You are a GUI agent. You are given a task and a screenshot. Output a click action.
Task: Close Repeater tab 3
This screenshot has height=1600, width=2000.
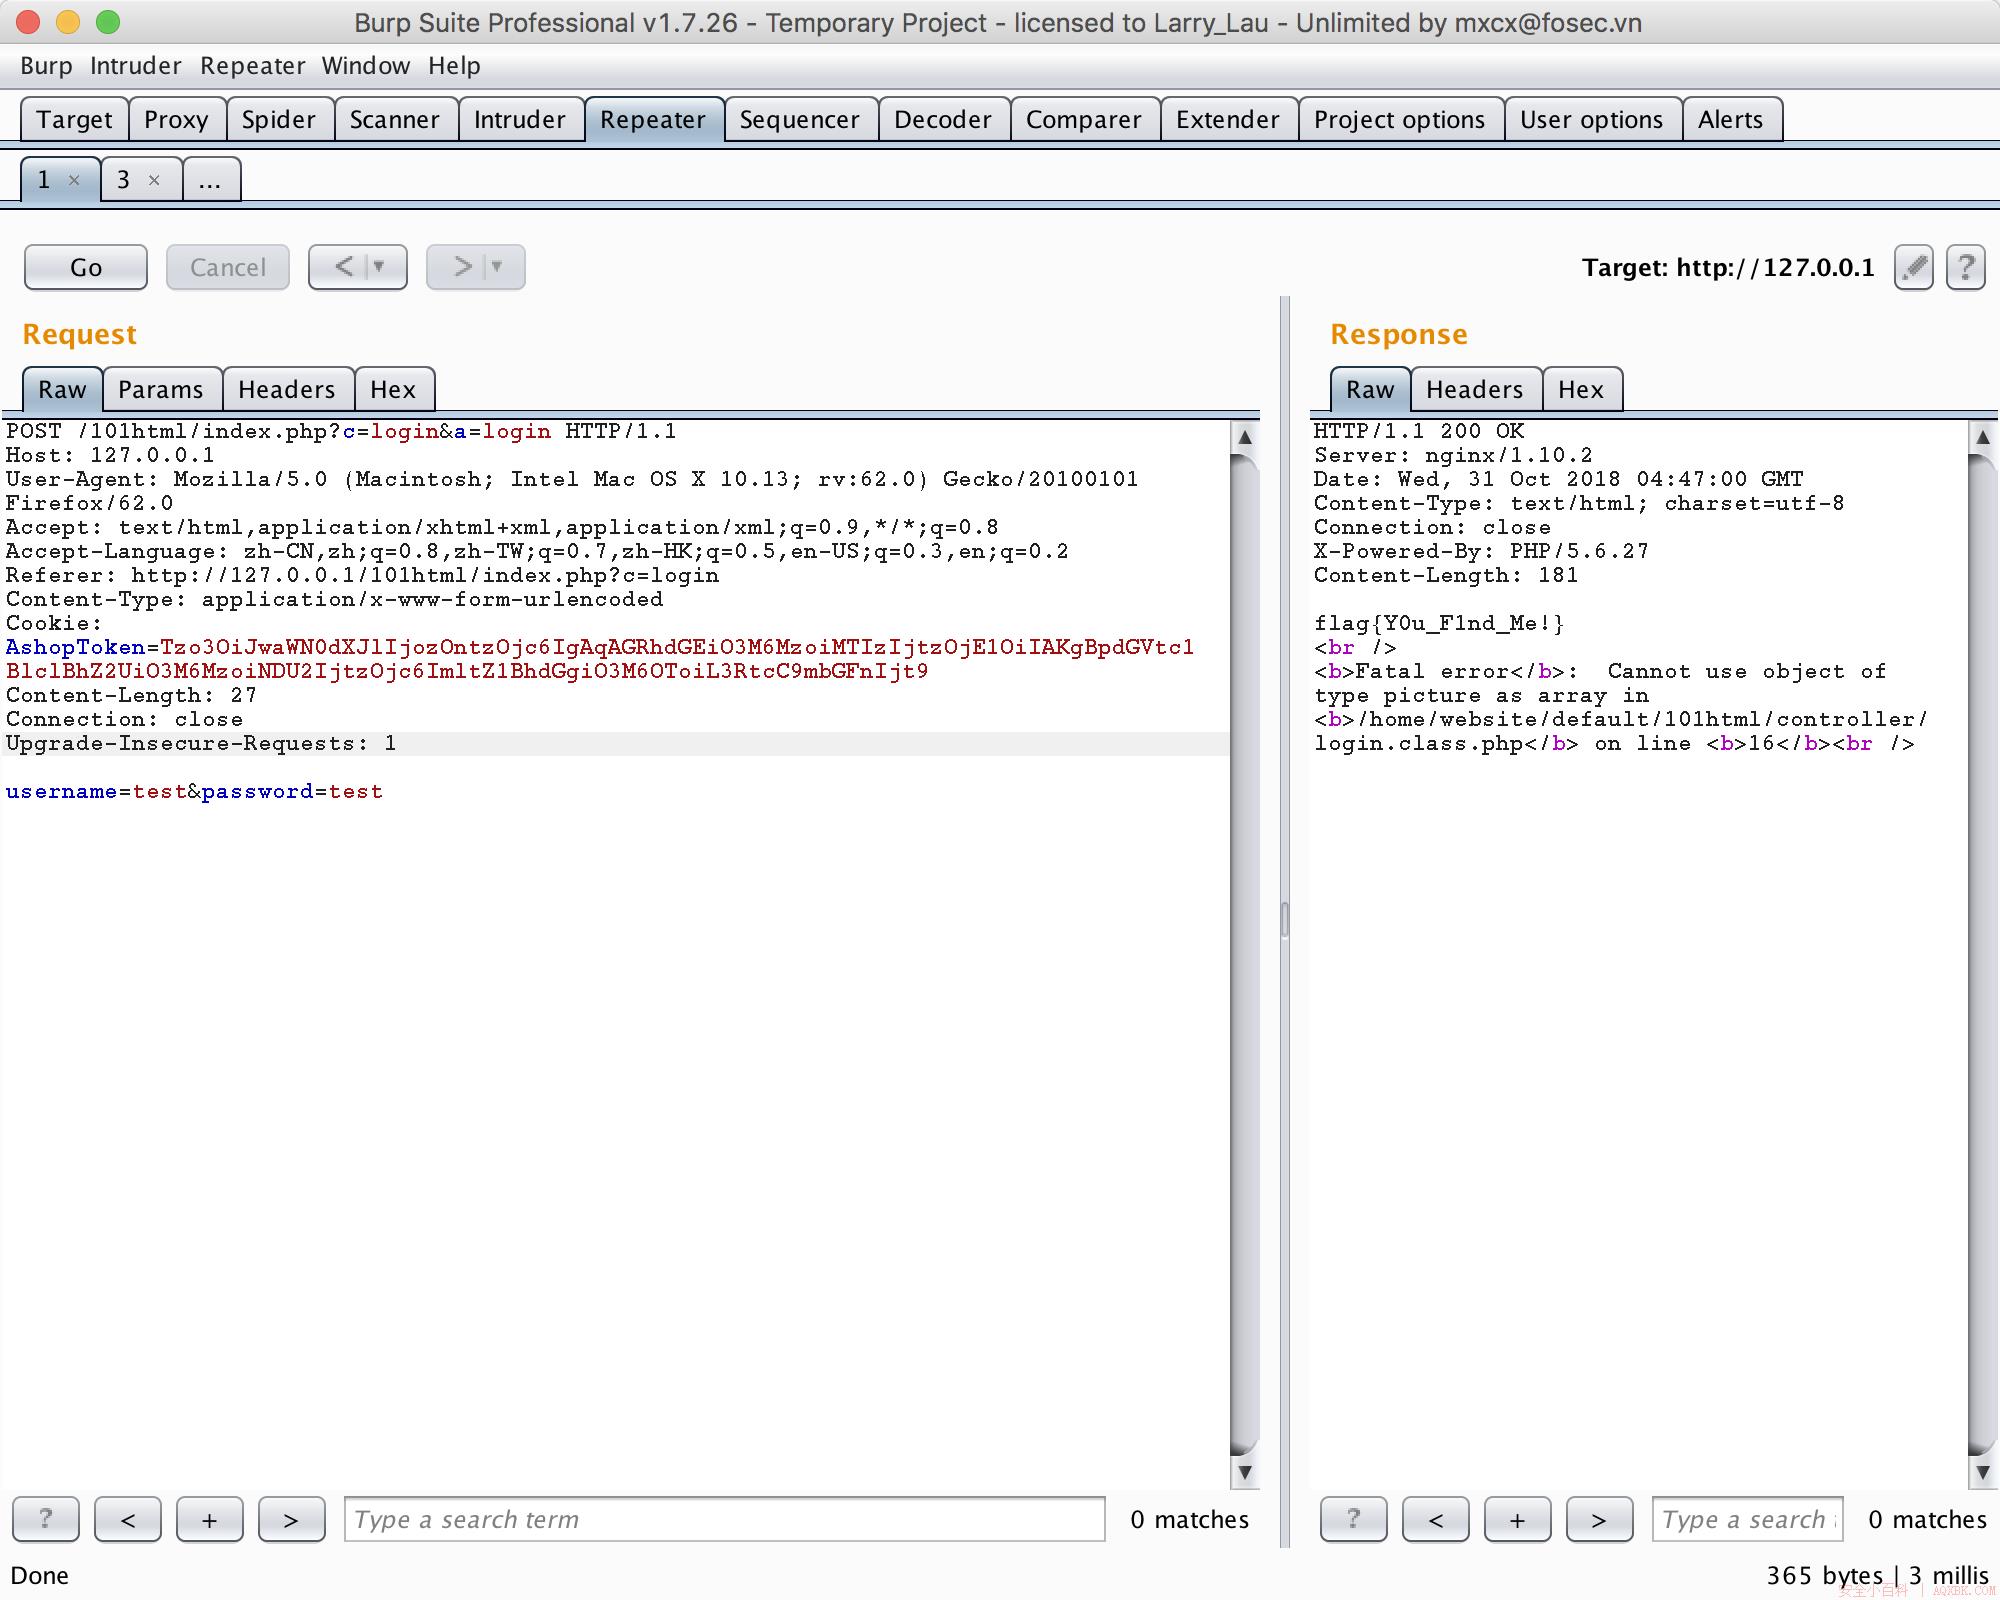click(x=154, y=180)
